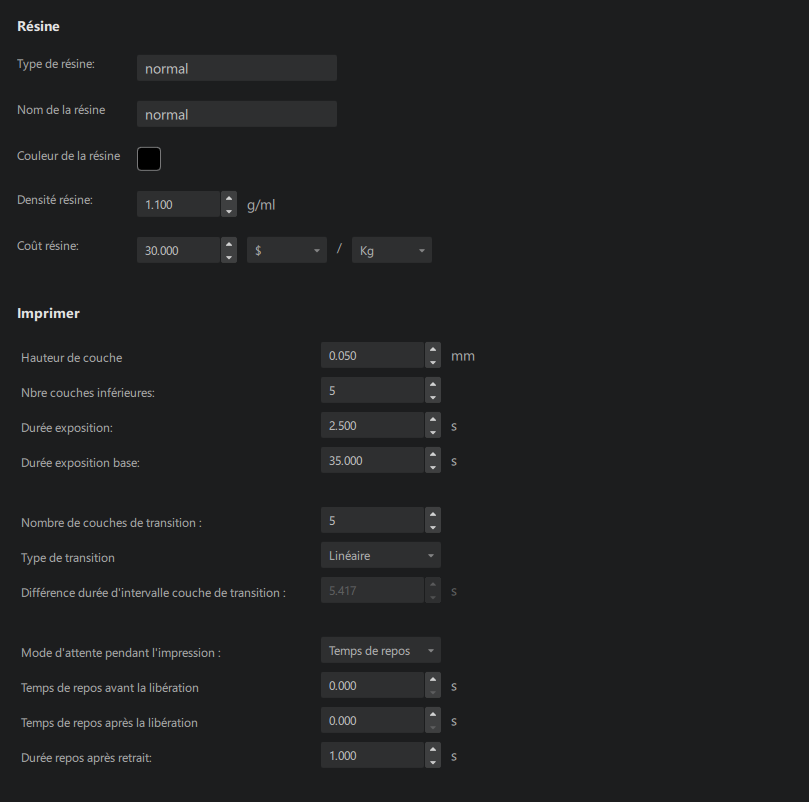
Task: Open the Temps de repos mode dropdown
Action: [x=380, y=650]
